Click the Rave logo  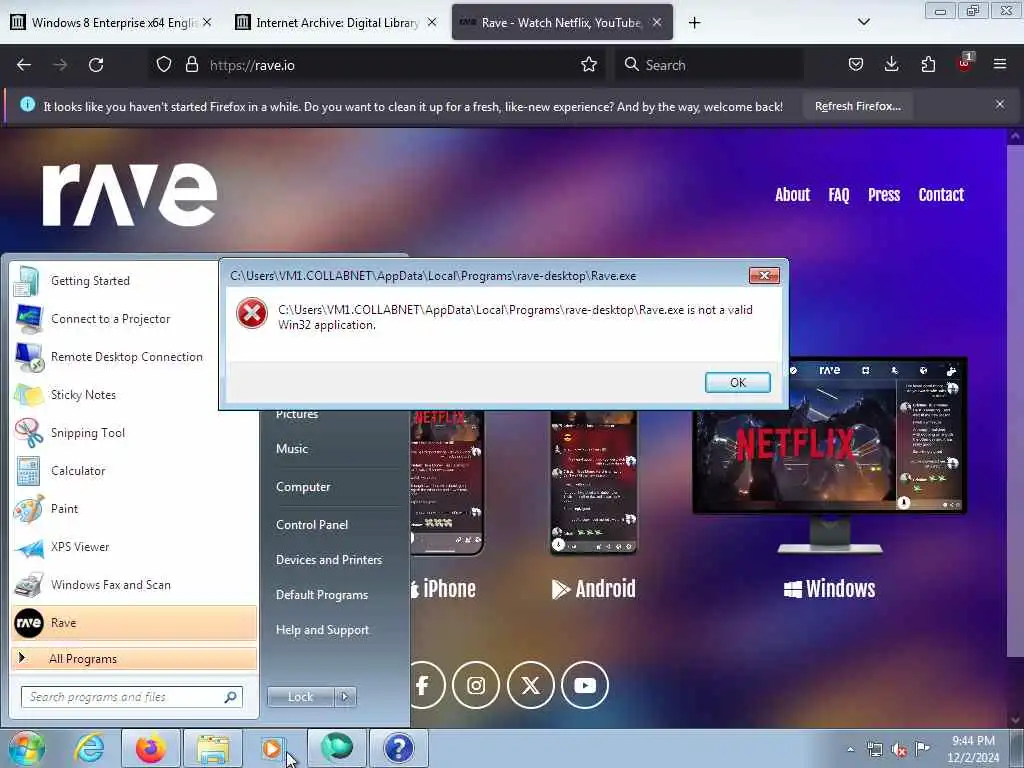pos(129,195)
